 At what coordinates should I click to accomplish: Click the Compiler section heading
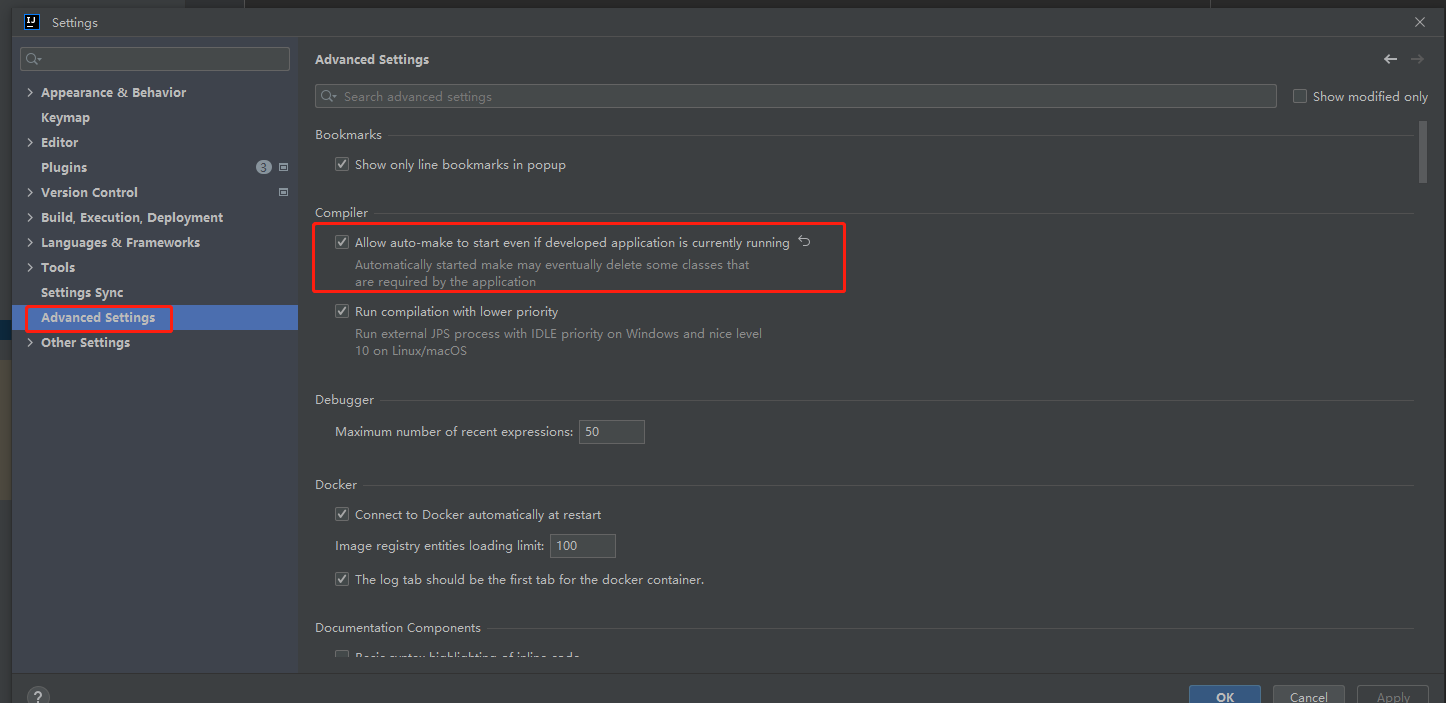(x=341, y=213)
